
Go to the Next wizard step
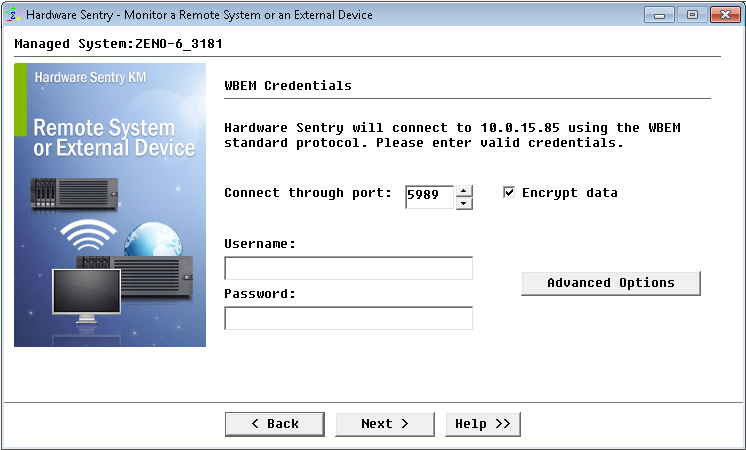pos(384,424)
